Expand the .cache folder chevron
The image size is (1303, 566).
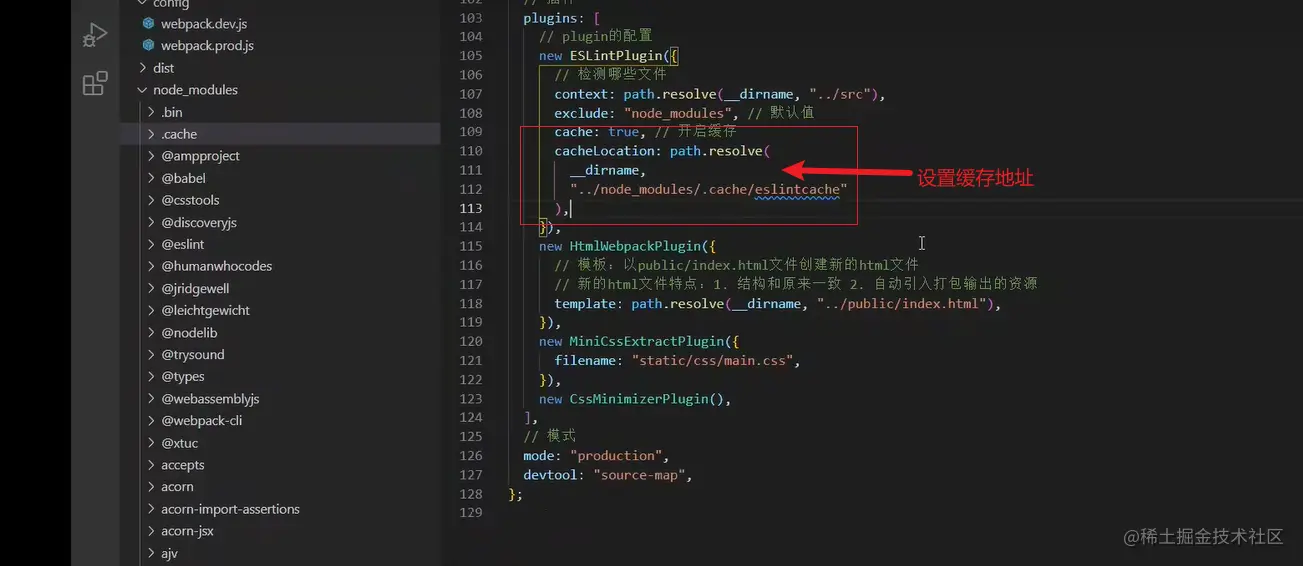coord(151,134)
